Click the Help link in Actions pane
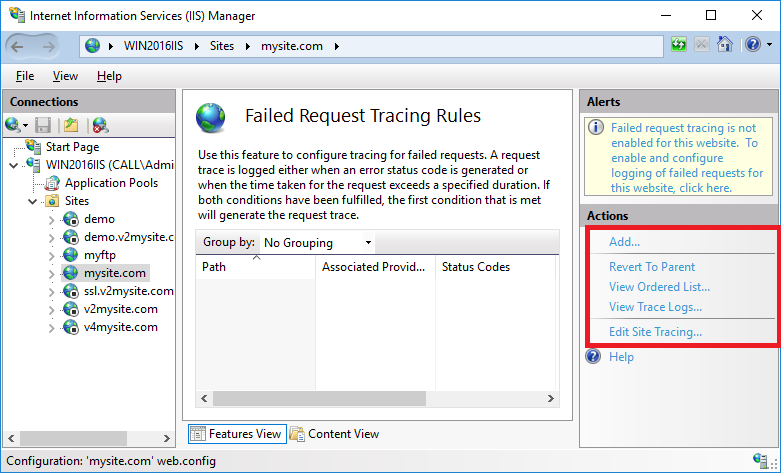Screen dimensions: 781x473 [x=621, y=356]
